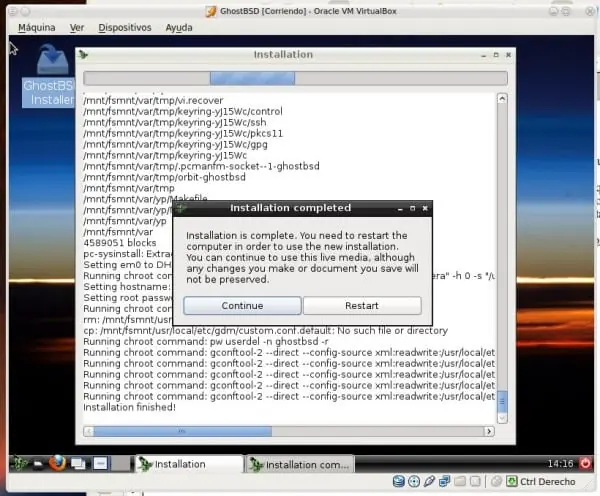Image resolution: width=600 pixels, height=496 pixels.
Task: Maximize the Installation window
Action: click(496, 55)
